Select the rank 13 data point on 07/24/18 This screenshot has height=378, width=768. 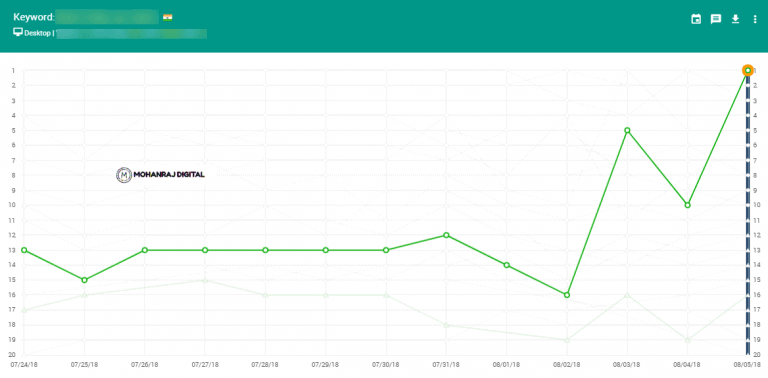[x=24, y=250]
